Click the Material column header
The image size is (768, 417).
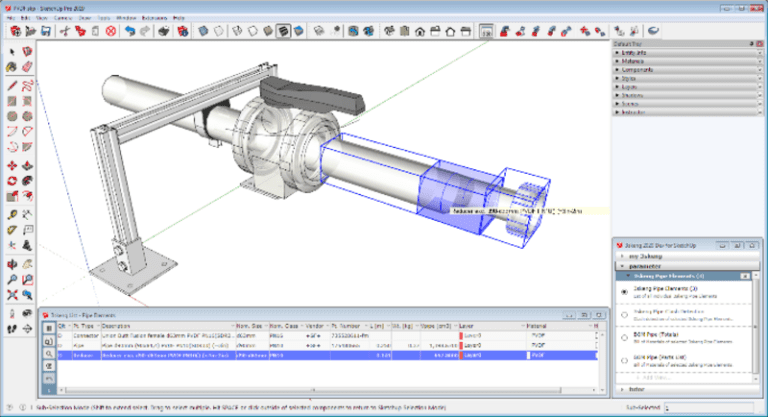click(x=559, y=326)
